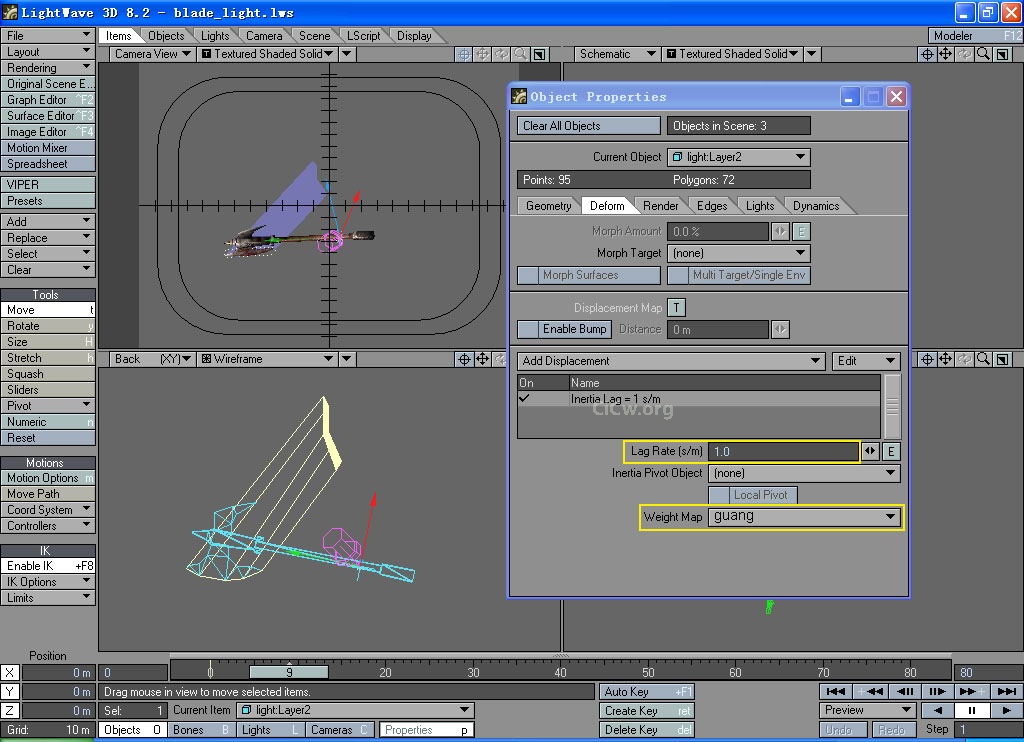Click bottom-right viewport zoom magnifier icon
Viewport: 1024px width, 742px height.
tap(983, 359)
